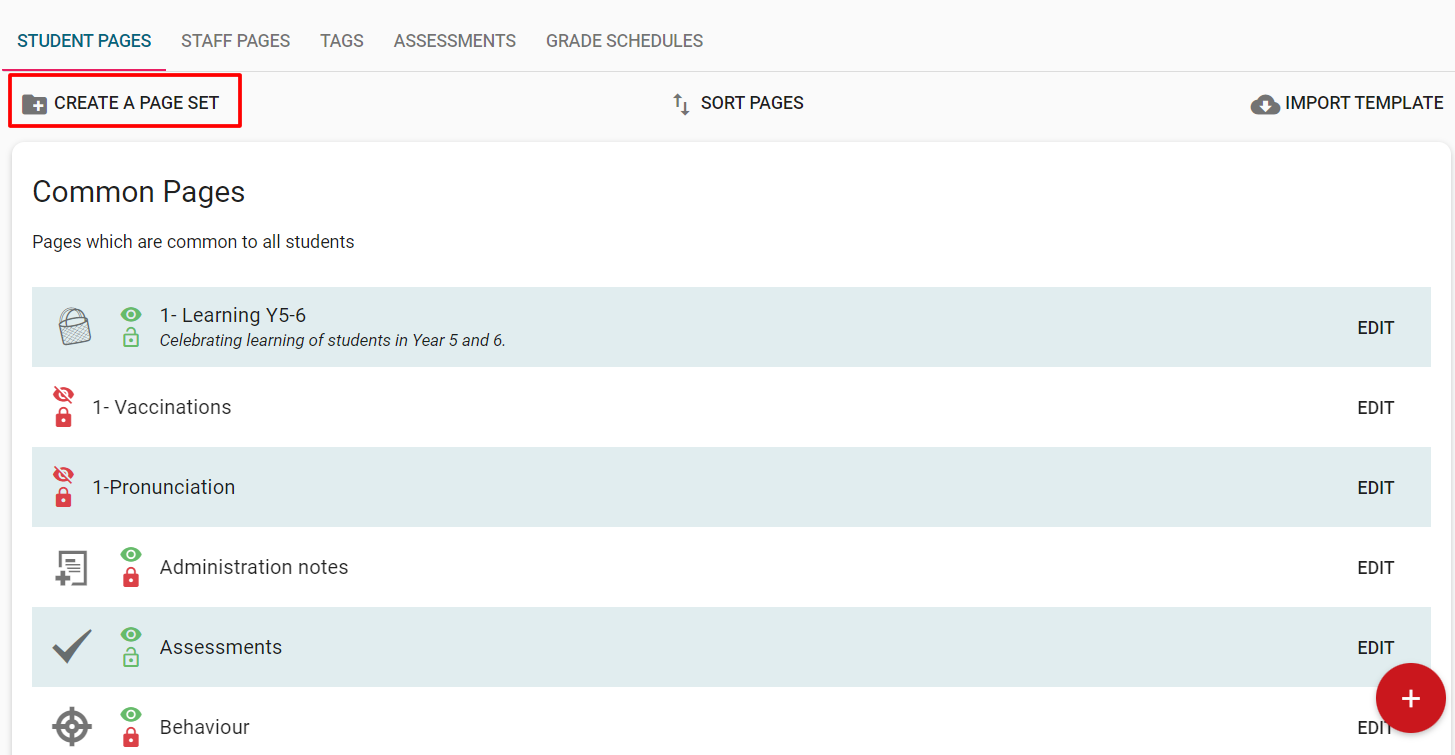Edit the 1-Pronunciation page

(1375, 488)
